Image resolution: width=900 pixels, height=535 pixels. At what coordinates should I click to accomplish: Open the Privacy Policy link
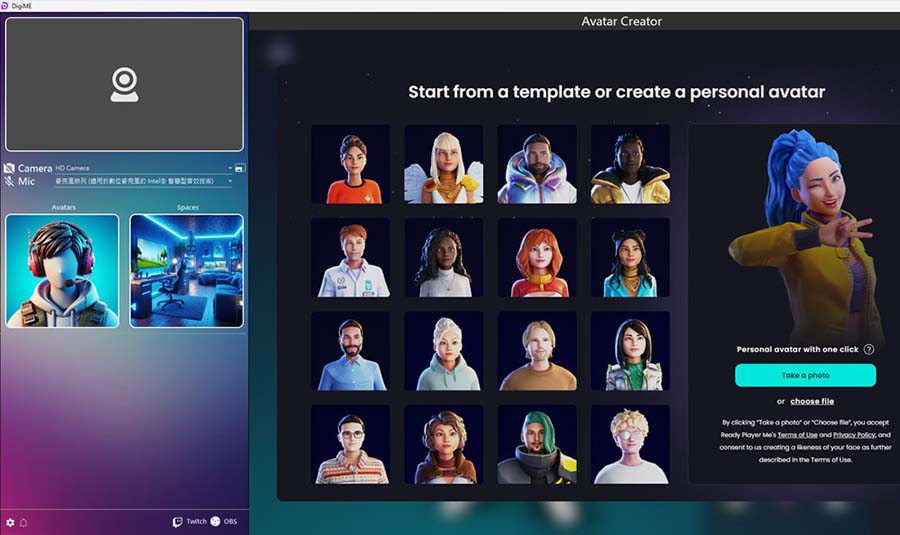(854, 435)
